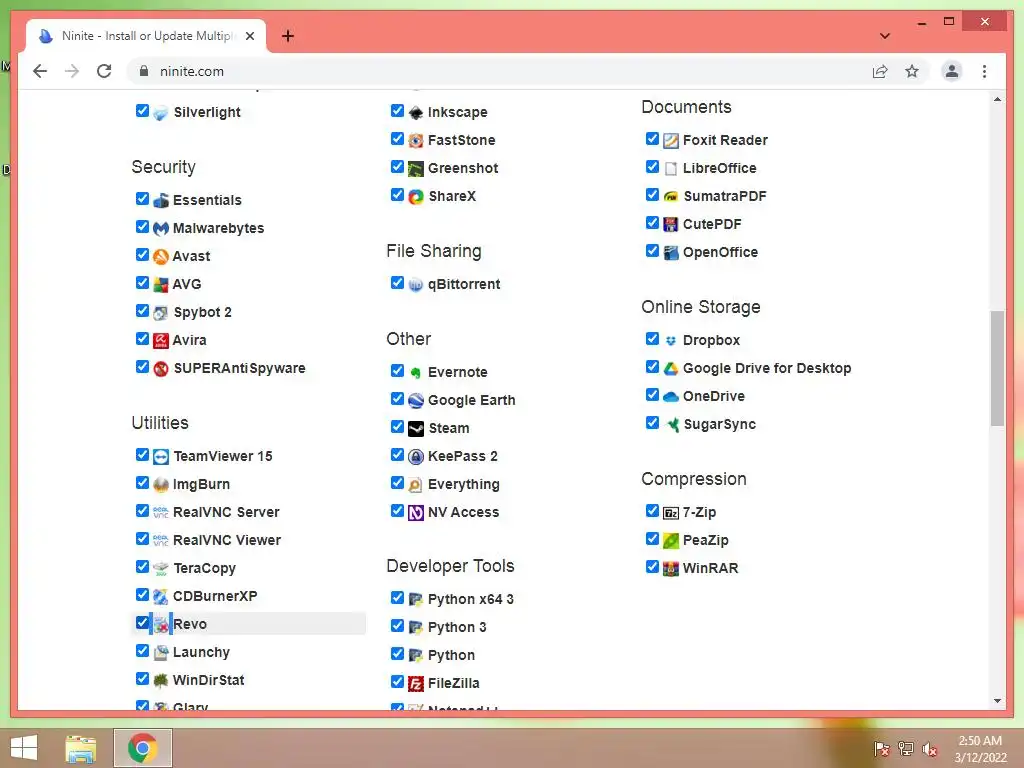Viewport: 1024px width, 768px height.
Task: Click the page vertical scrollbar thumb
Action: click(x=997, y=368)
